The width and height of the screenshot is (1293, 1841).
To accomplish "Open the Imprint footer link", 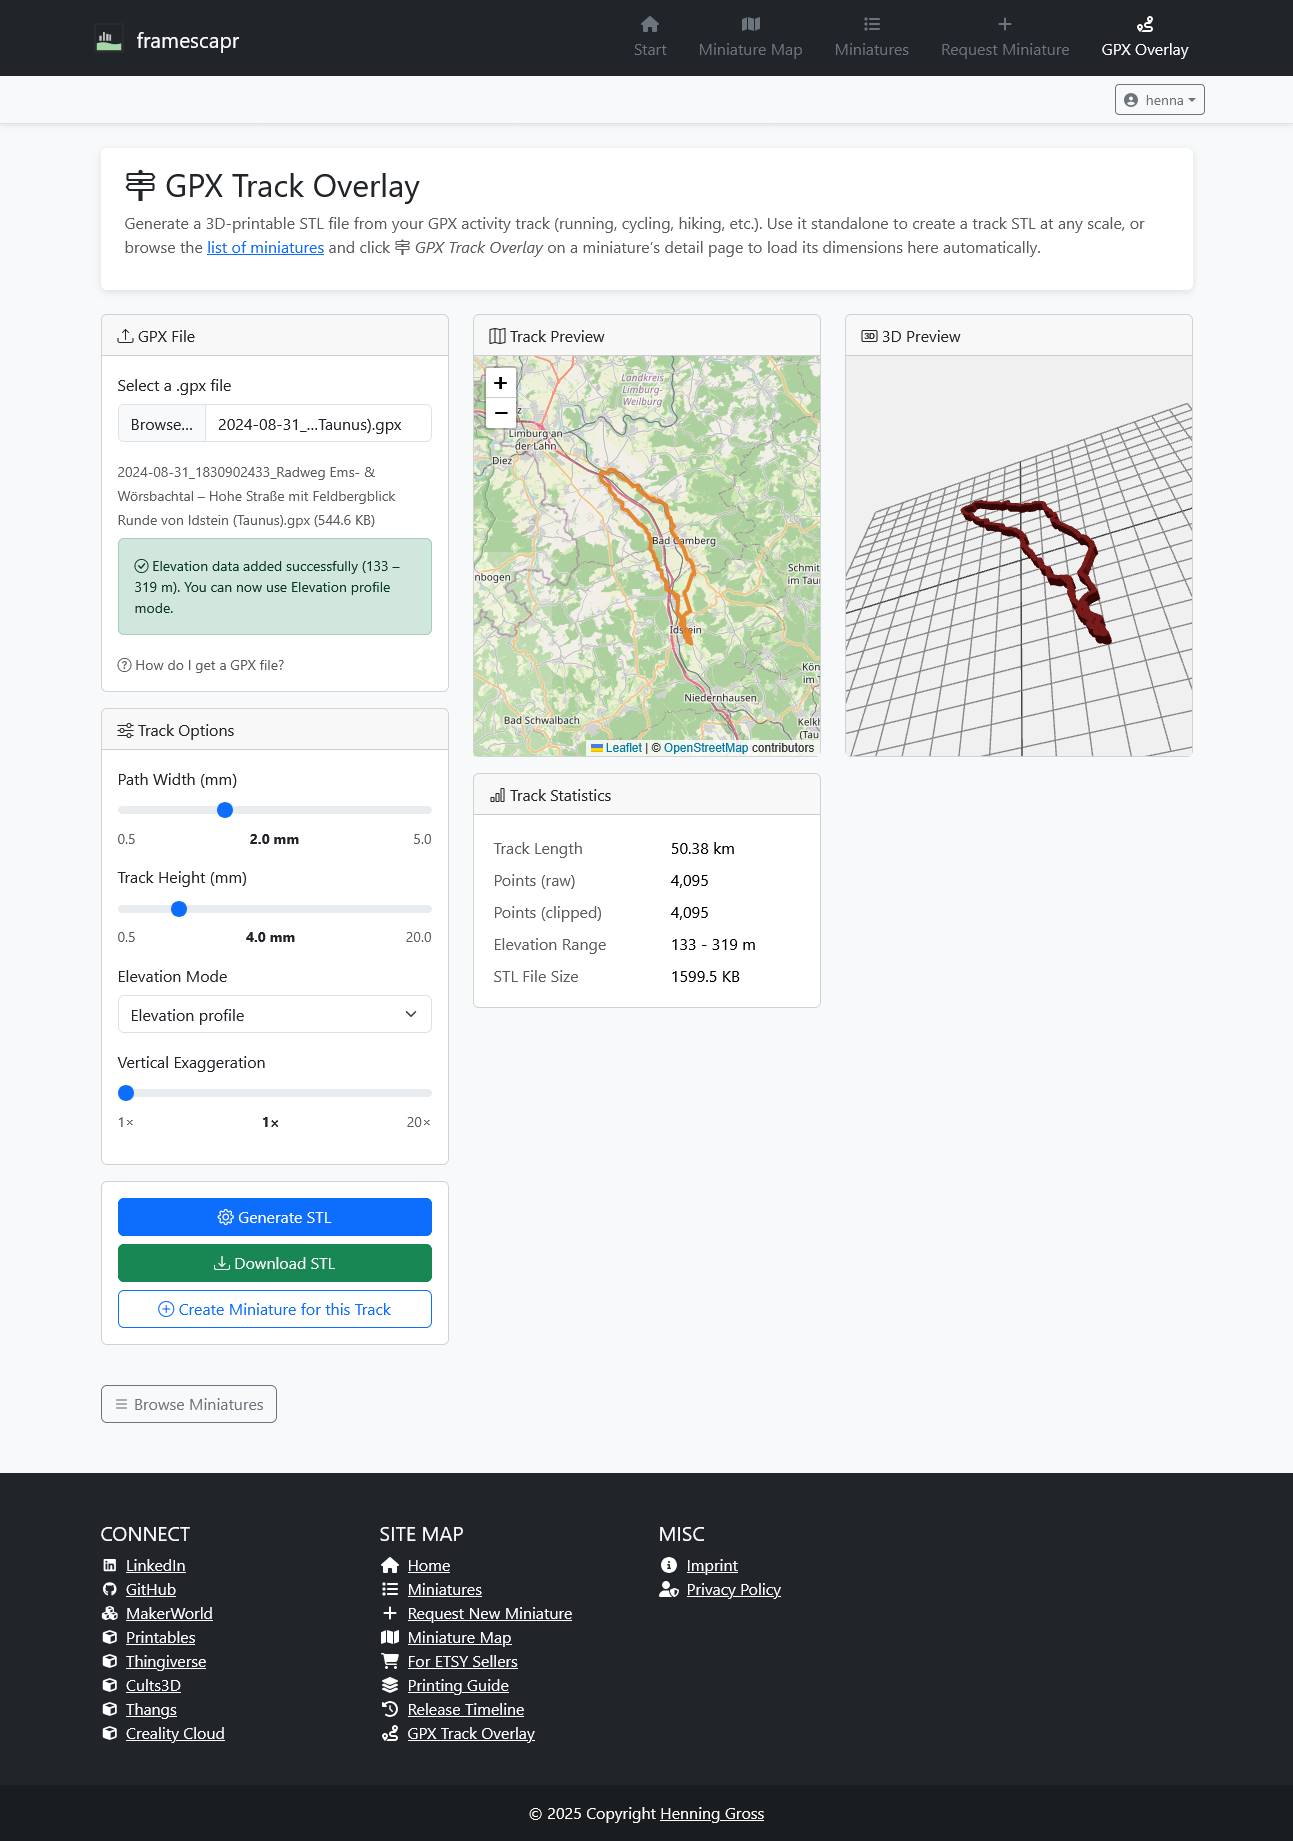I will pos(712,1566).
